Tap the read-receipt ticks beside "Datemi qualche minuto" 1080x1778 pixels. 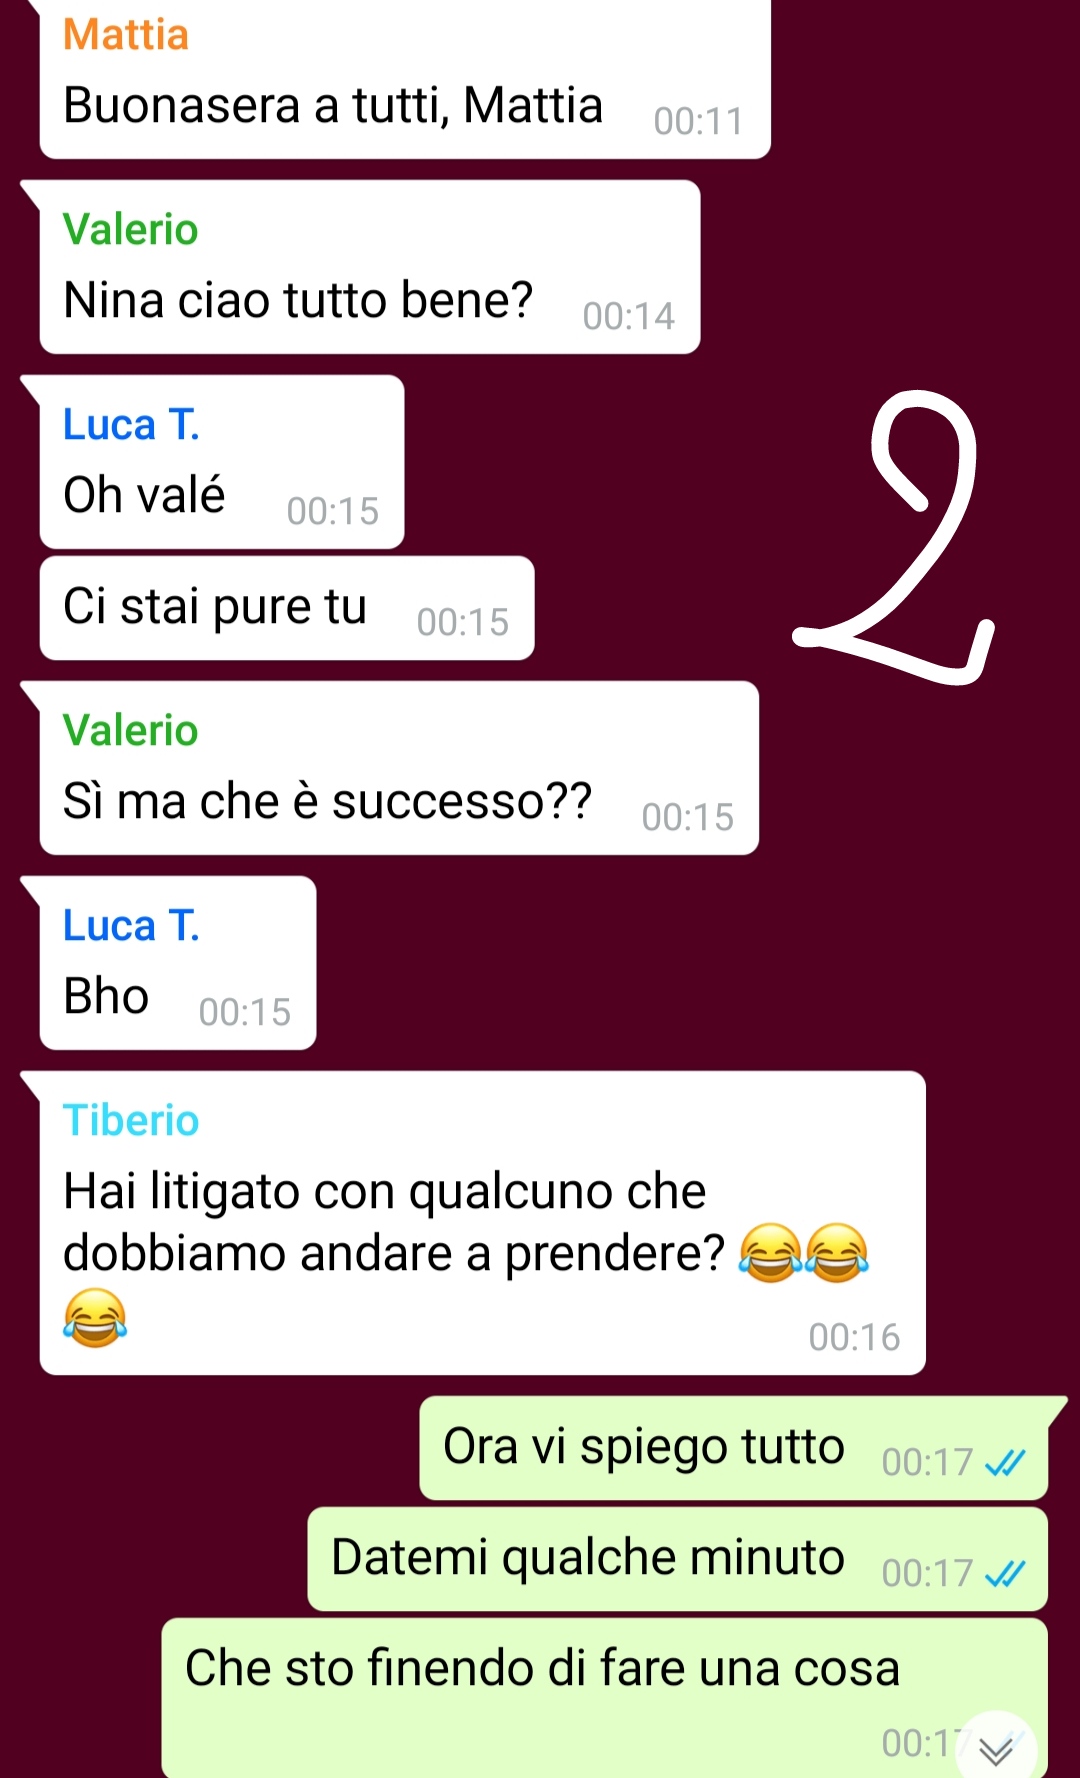[1005, 1575]
